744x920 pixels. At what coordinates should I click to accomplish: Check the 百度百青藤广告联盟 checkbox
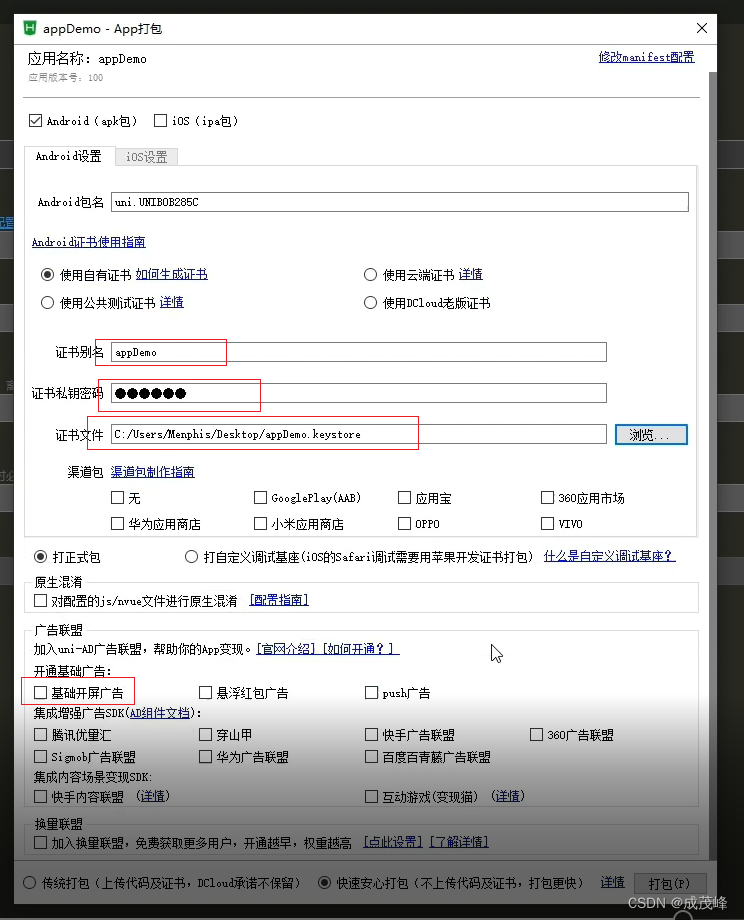[371, 757]
